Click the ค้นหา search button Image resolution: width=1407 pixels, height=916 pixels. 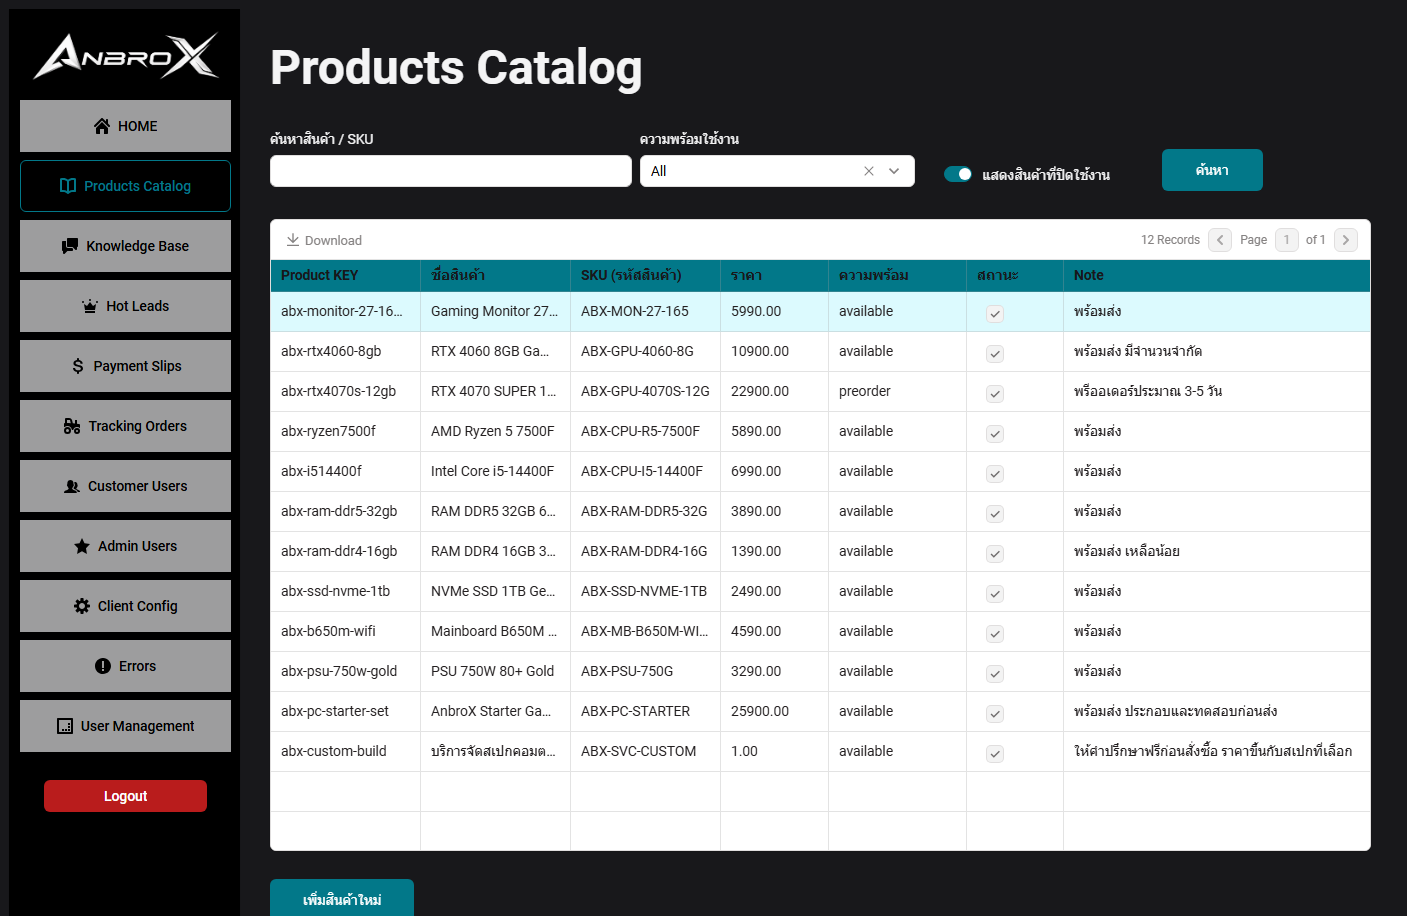point(1212,170)
